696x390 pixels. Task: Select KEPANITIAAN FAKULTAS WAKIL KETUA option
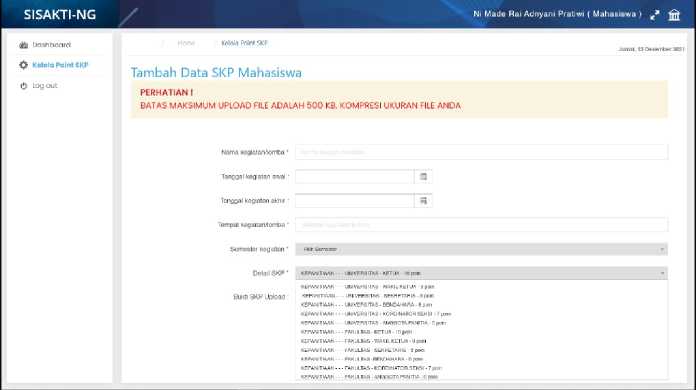pyautogui.click(x=364, y=341)
